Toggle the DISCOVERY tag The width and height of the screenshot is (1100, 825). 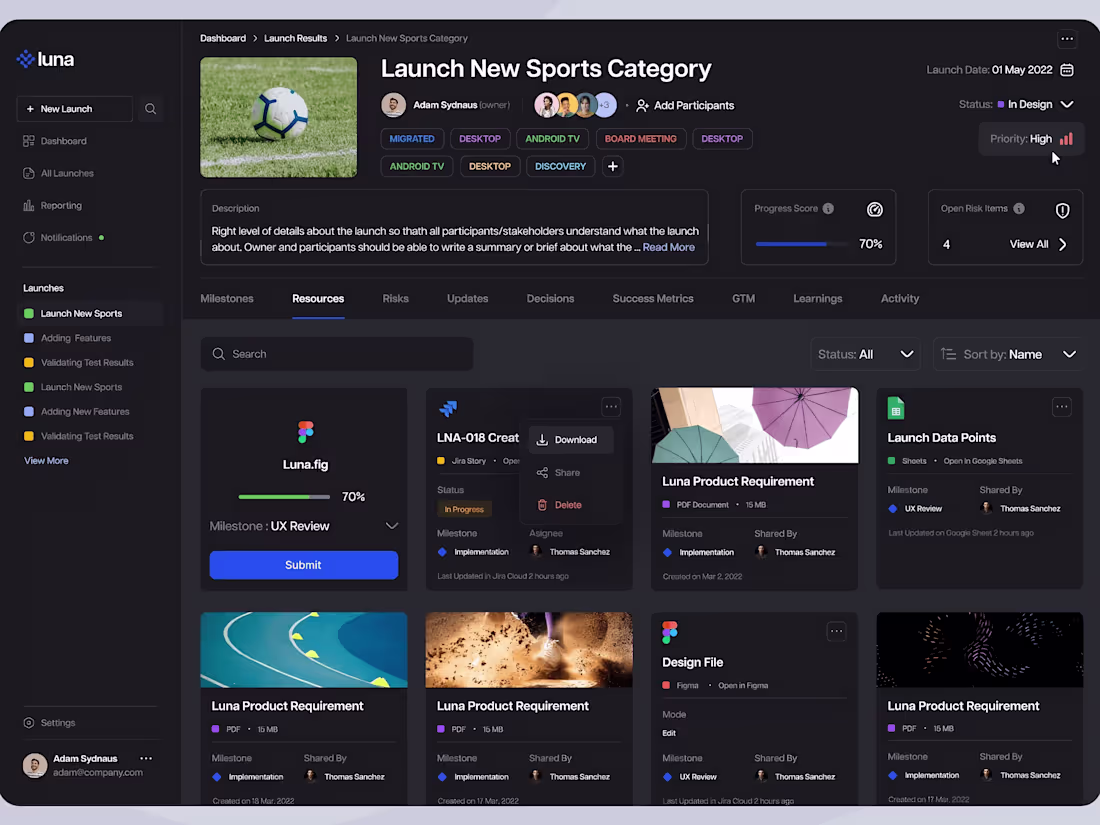(560, 166)
